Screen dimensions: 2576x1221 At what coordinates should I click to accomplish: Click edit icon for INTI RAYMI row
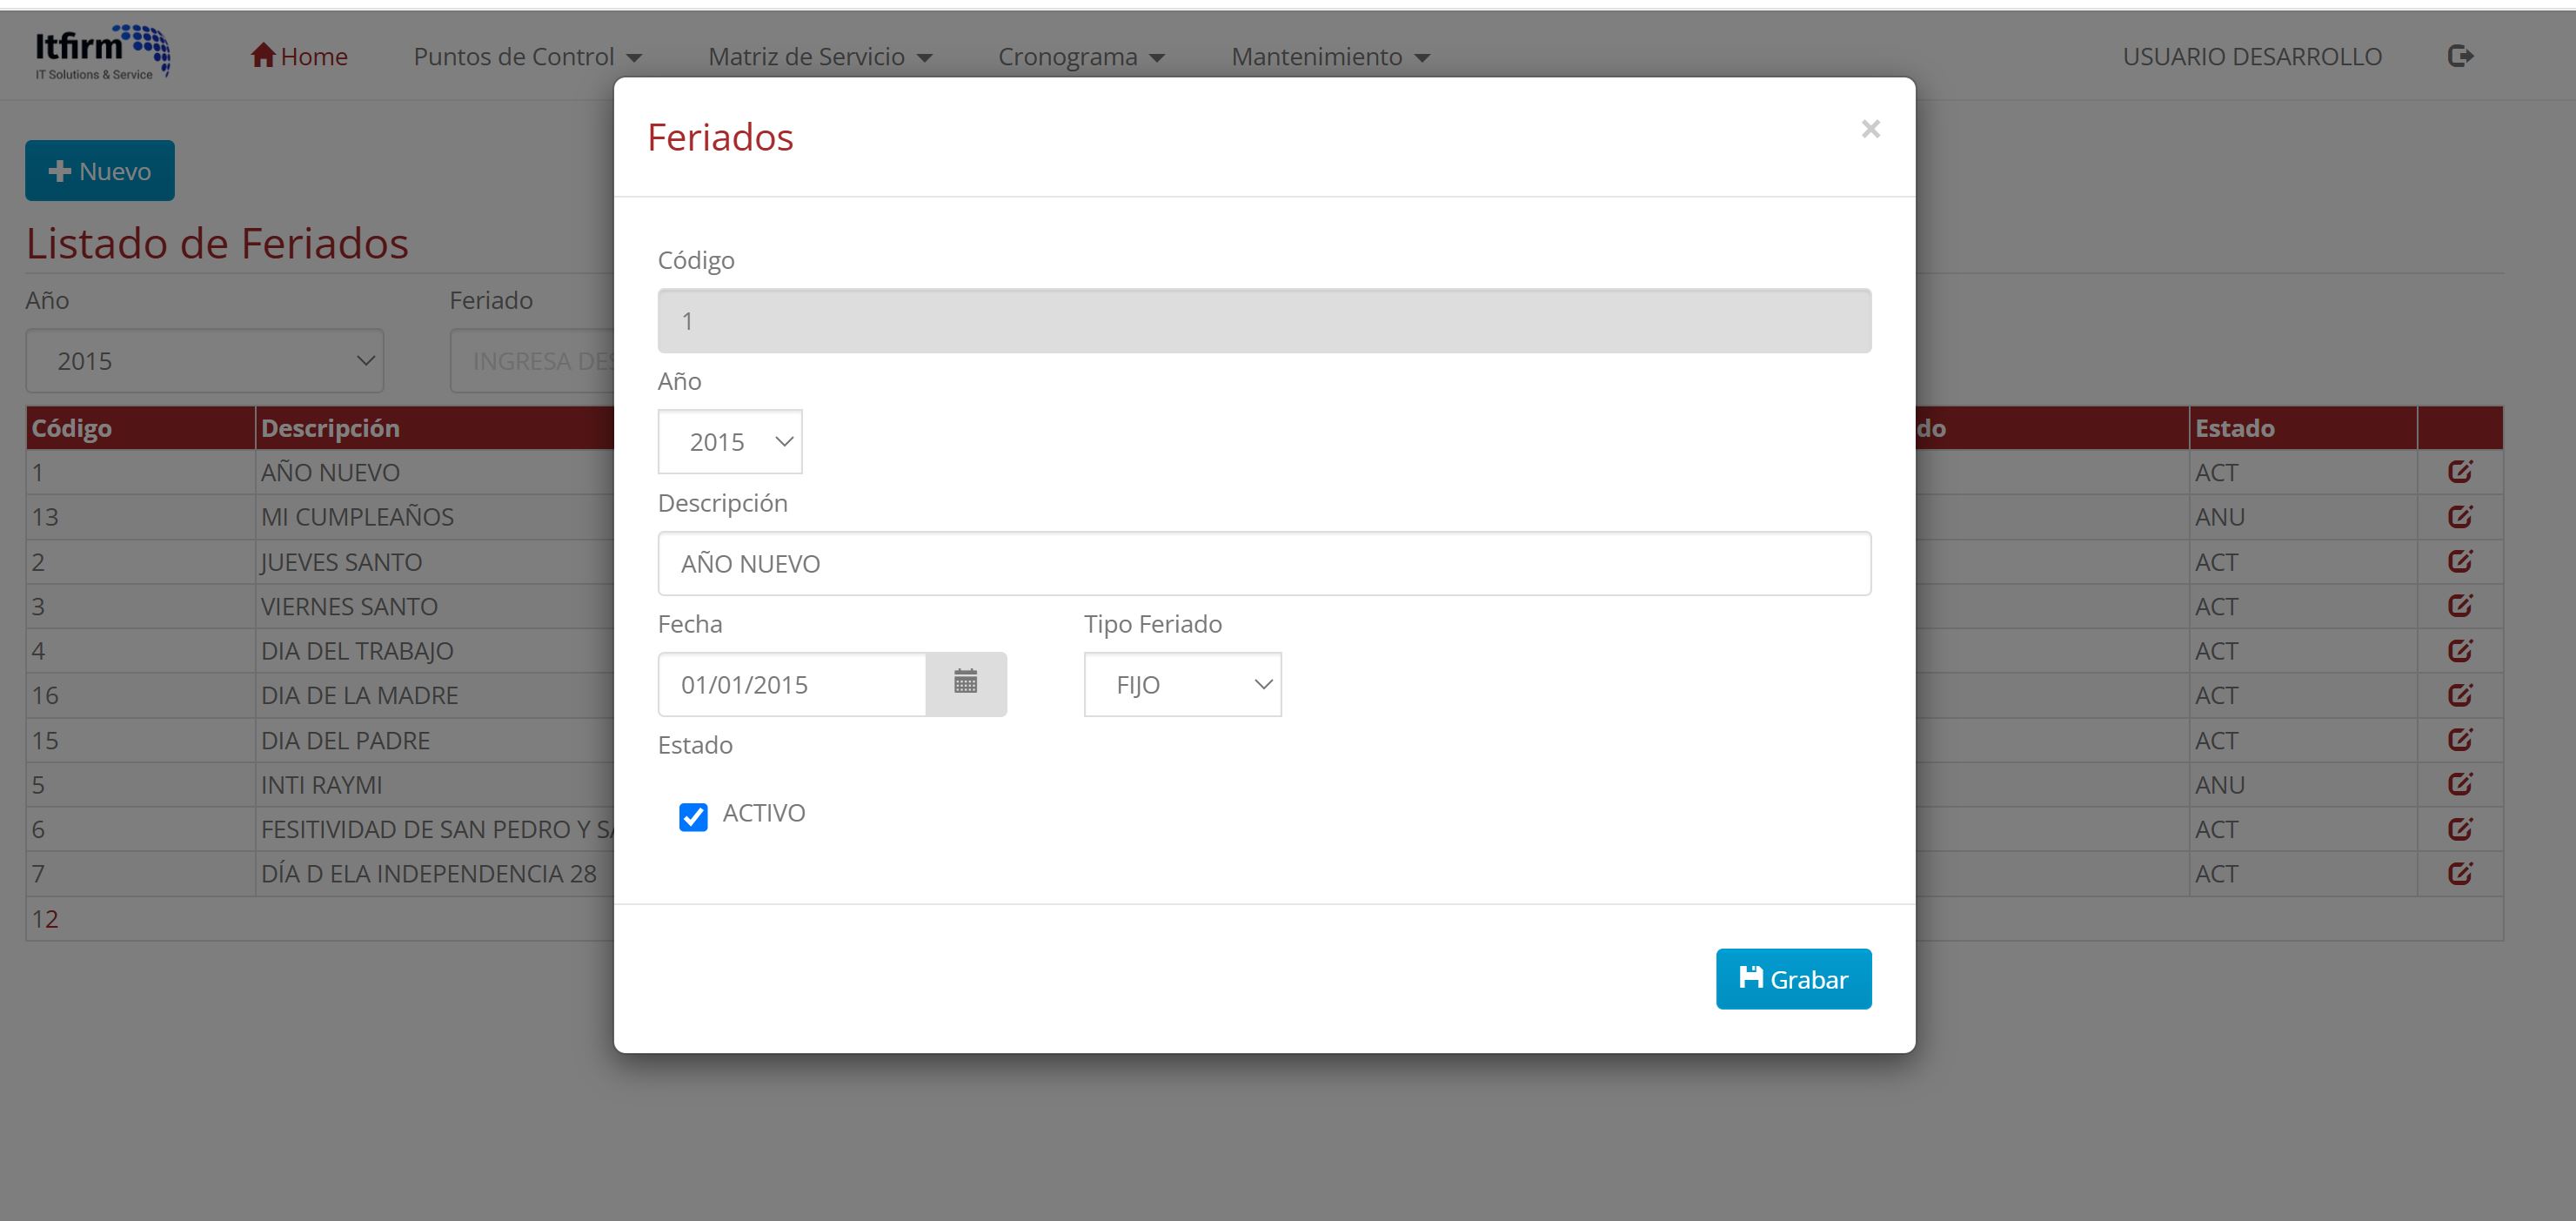2459,785
